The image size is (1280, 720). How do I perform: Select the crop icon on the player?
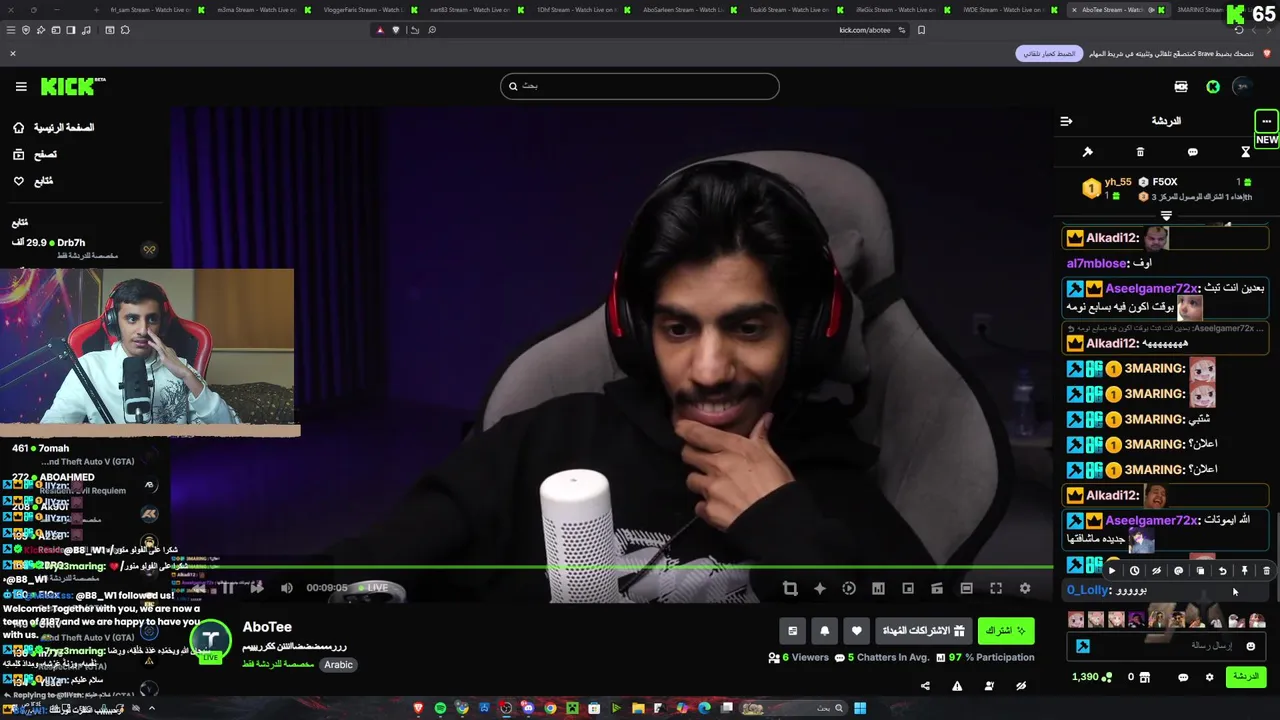tap(790, 589)
